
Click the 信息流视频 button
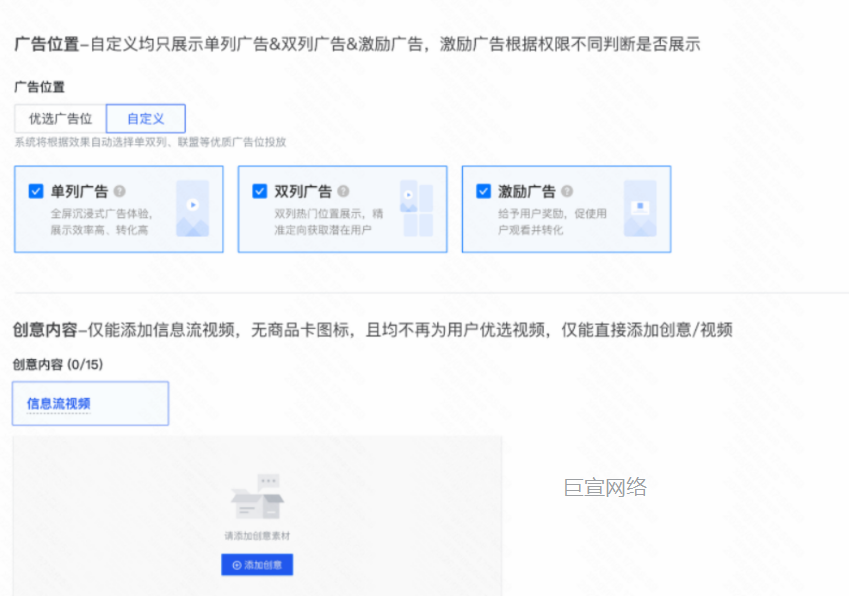click(x=91, y=402)
